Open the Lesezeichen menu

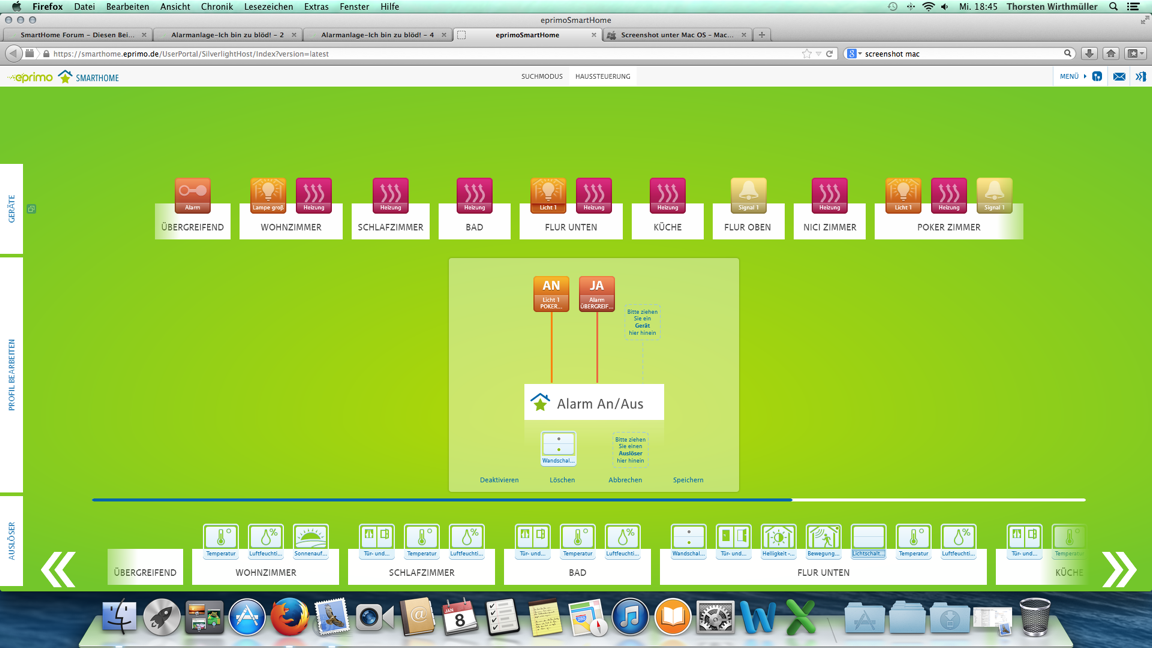click(x=268, y=7)
